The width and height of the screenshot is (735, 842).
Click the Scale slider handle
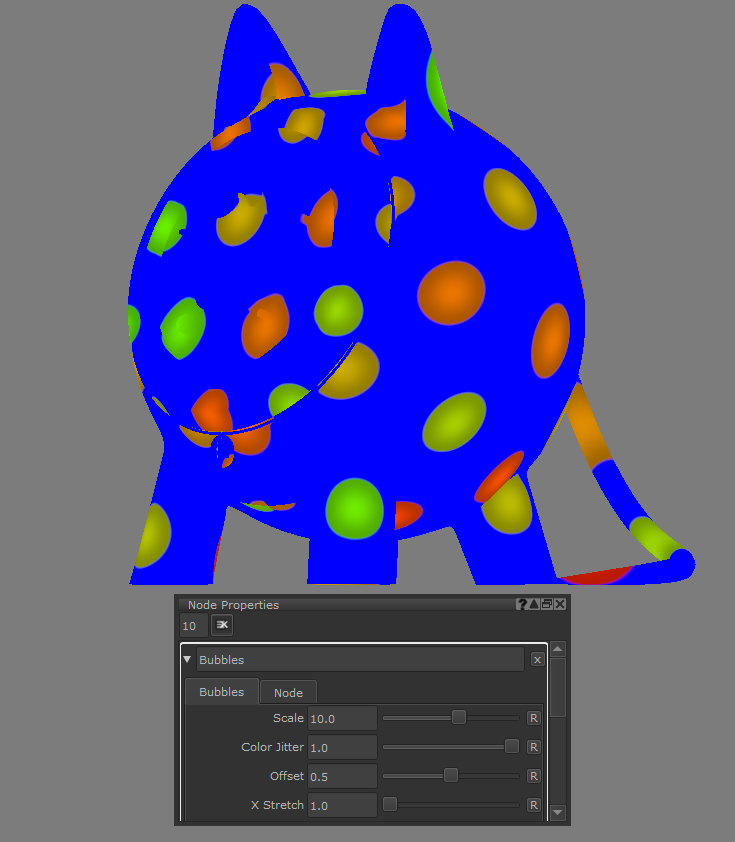pyautogui.click(x=459, y=717)
